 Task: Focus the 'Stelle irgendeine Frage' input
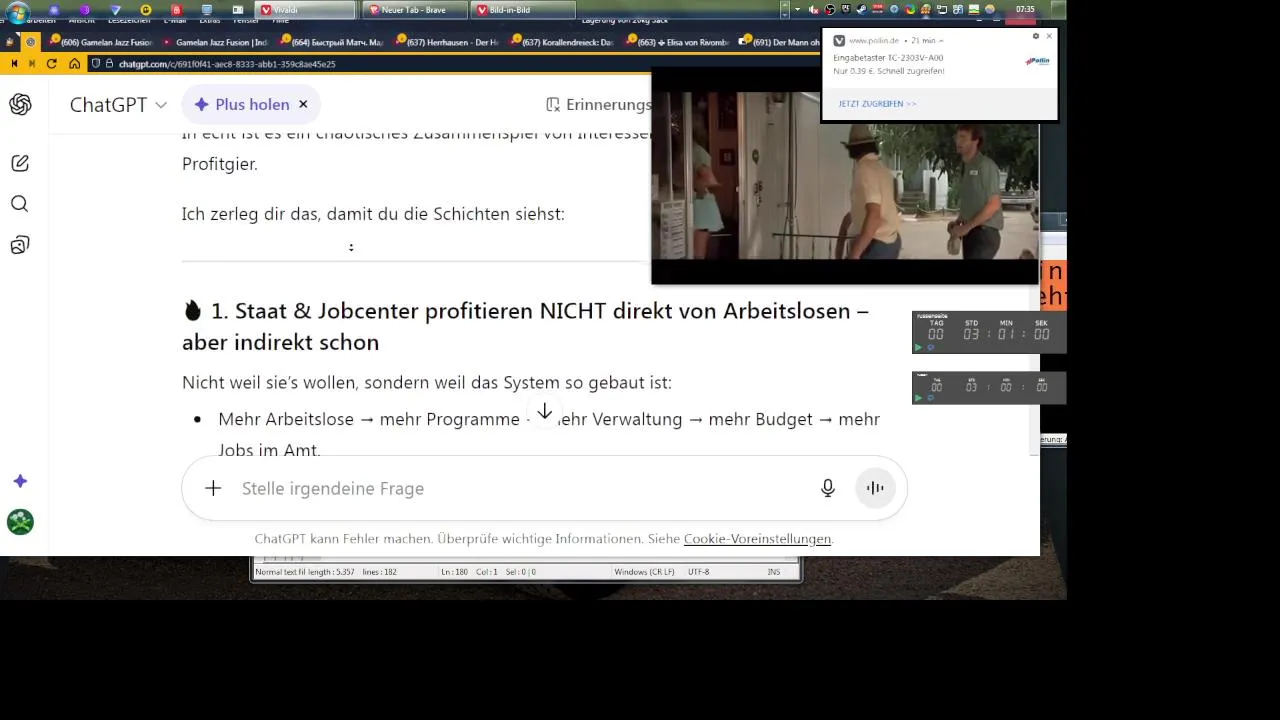(x=520, y=488)
